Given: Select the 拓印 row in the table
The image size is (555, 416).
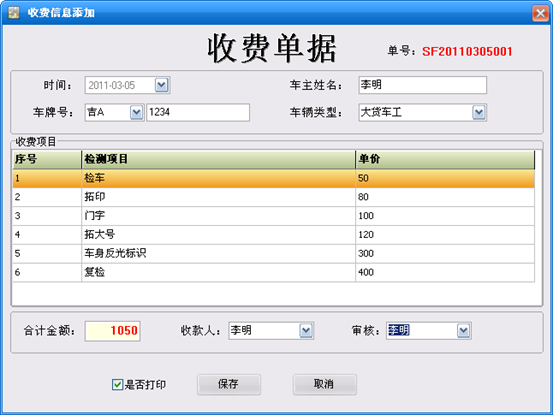Looking at the screenshot, I should (x=273, y=197).
